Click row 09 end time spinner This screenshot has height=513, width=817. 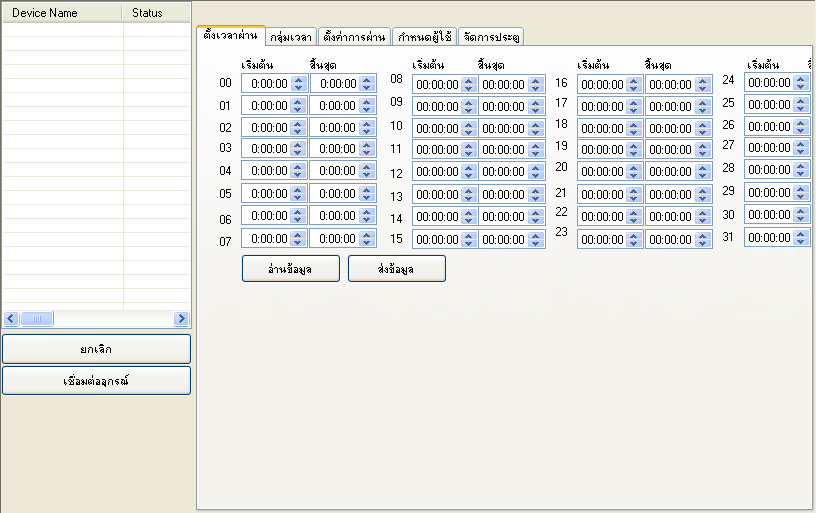tap(536, 106)
